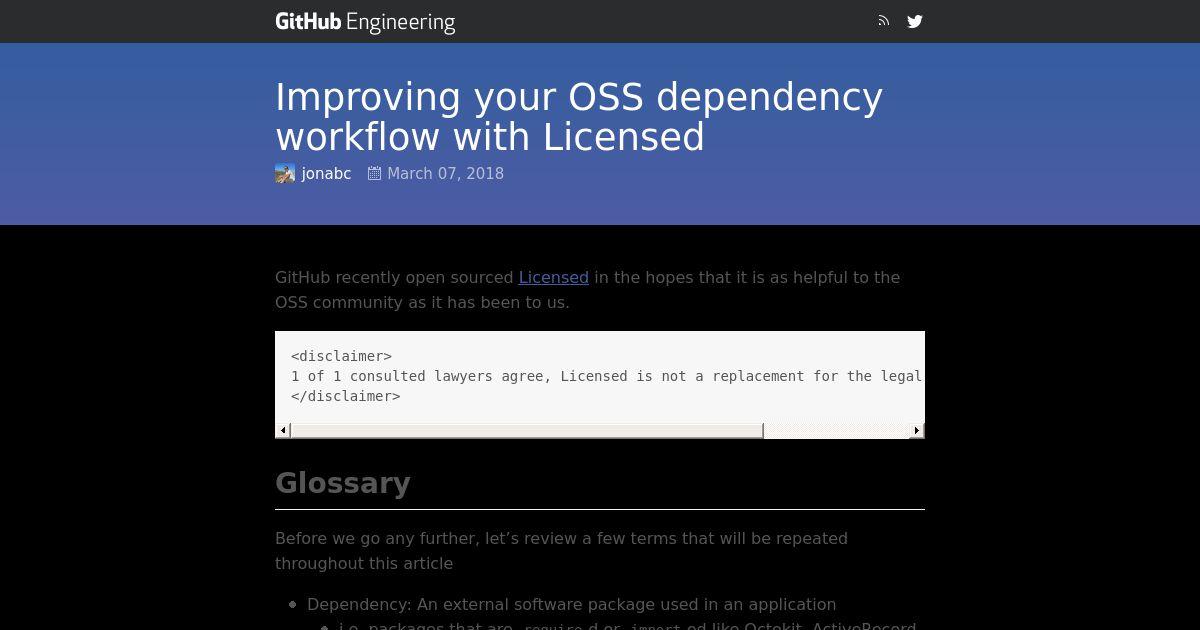
Task: Click the <disclaimer> opening tag line
Action: [x=341, y=356]
